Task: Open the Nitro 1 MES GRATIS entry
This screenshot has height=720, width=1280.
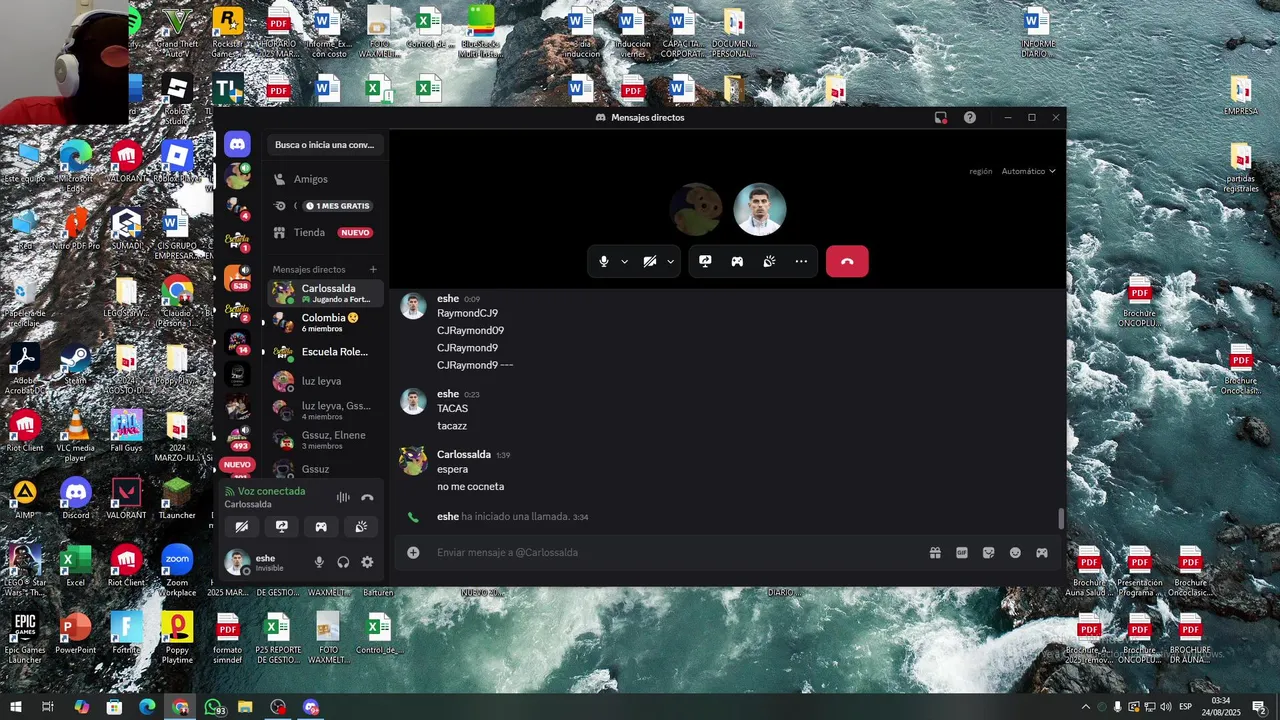Action: point(326,205)
